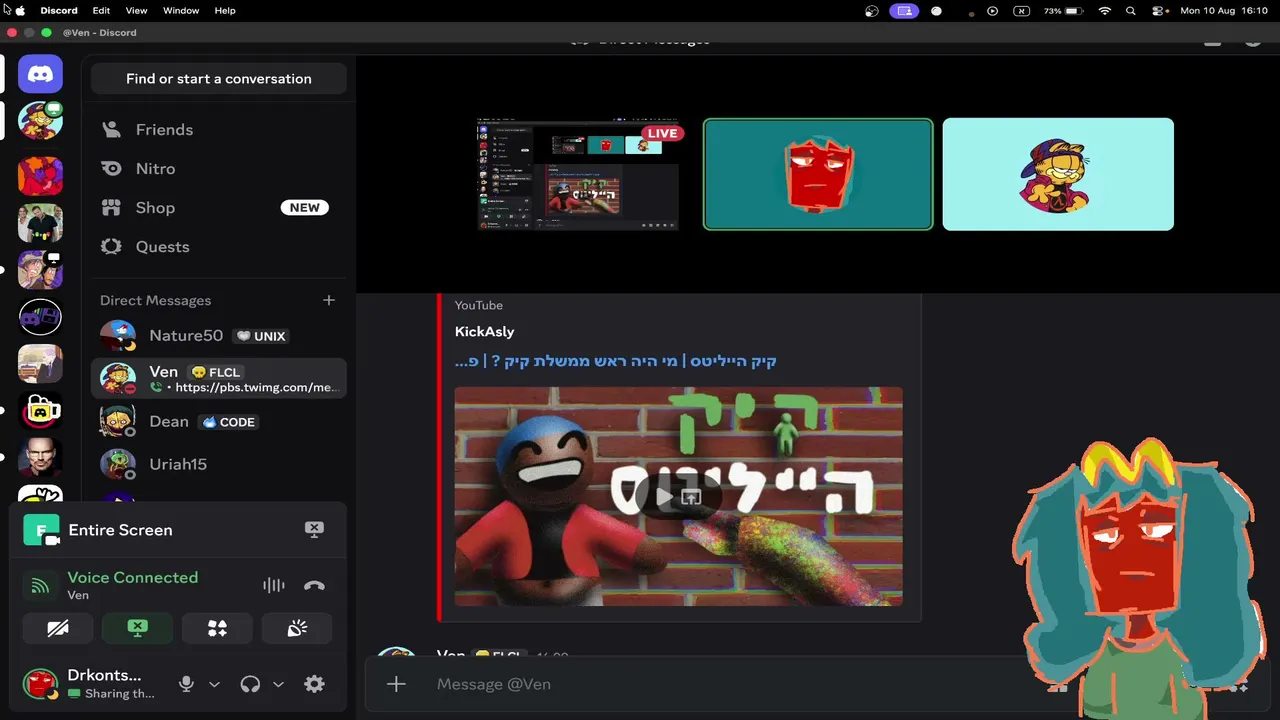Viewport: 1280px width, 720px height.
Task: Disconnect from the voice call
Action: click(314, 586)
